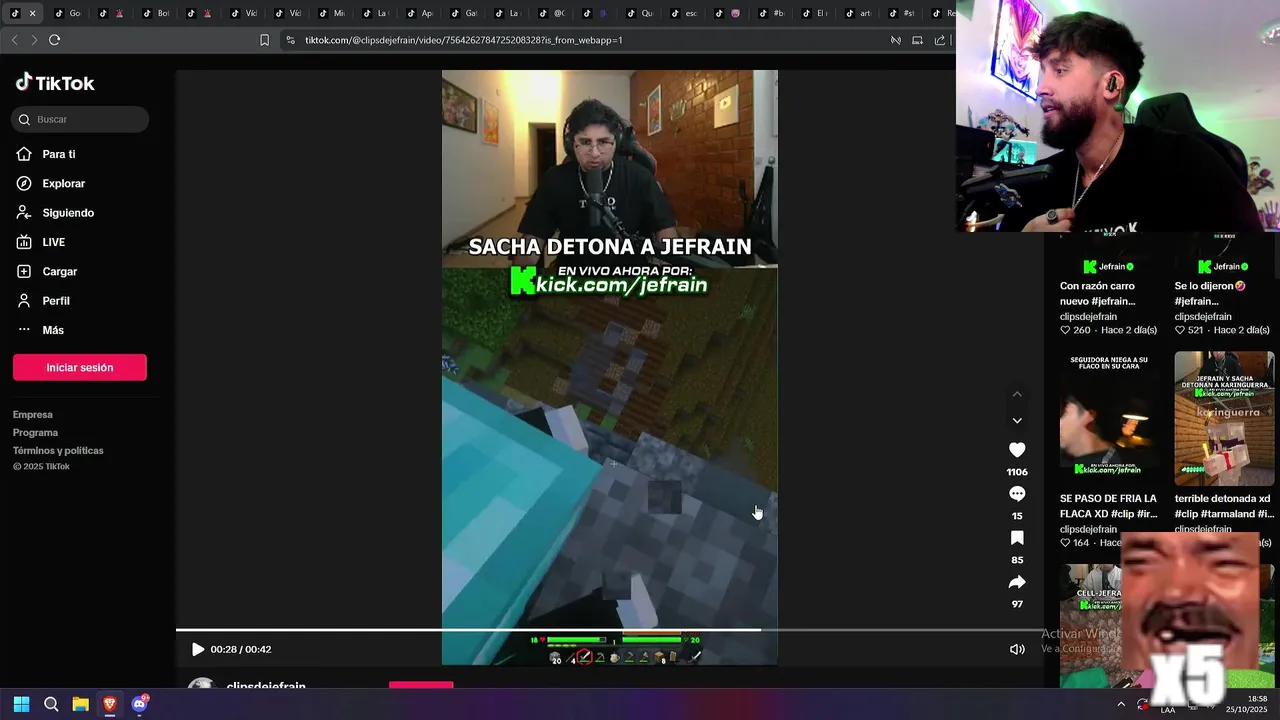Open Windows Start menu
Screen dimensions: 1280x720
click(21, 704)
